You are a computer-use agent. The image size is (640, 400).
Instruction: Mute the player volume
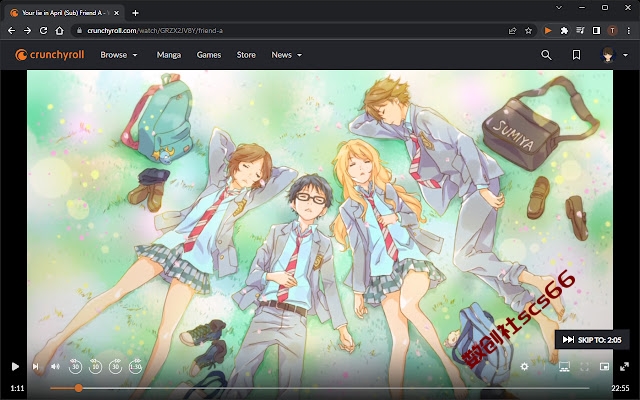coord(55,367)
